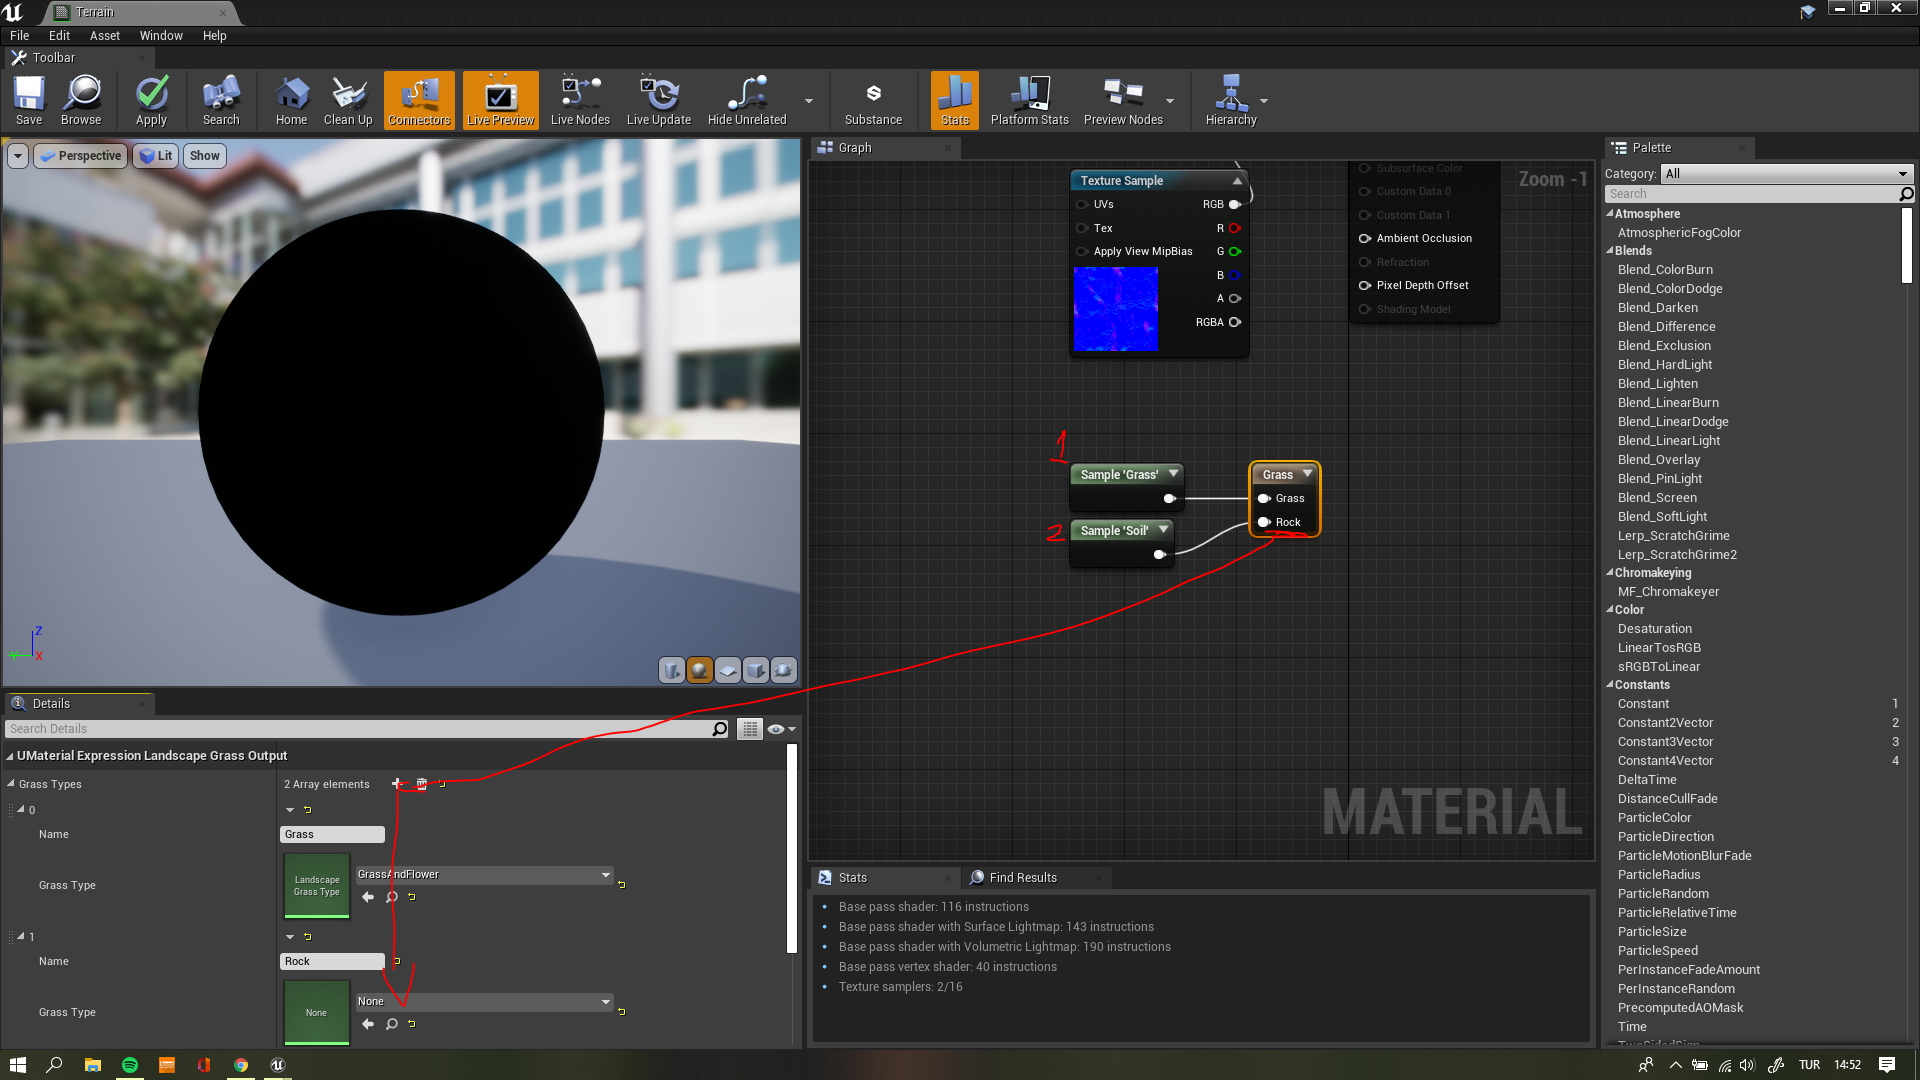Switch preview mesh to cube
The image size is (1920, 1080).
756,670
